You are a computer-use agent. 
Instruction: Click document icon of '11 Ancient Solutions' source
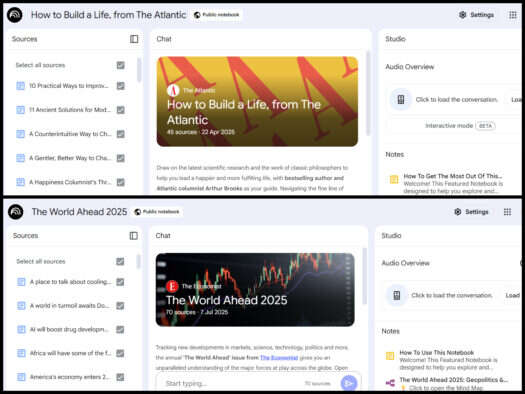click(x=20, y=110)
